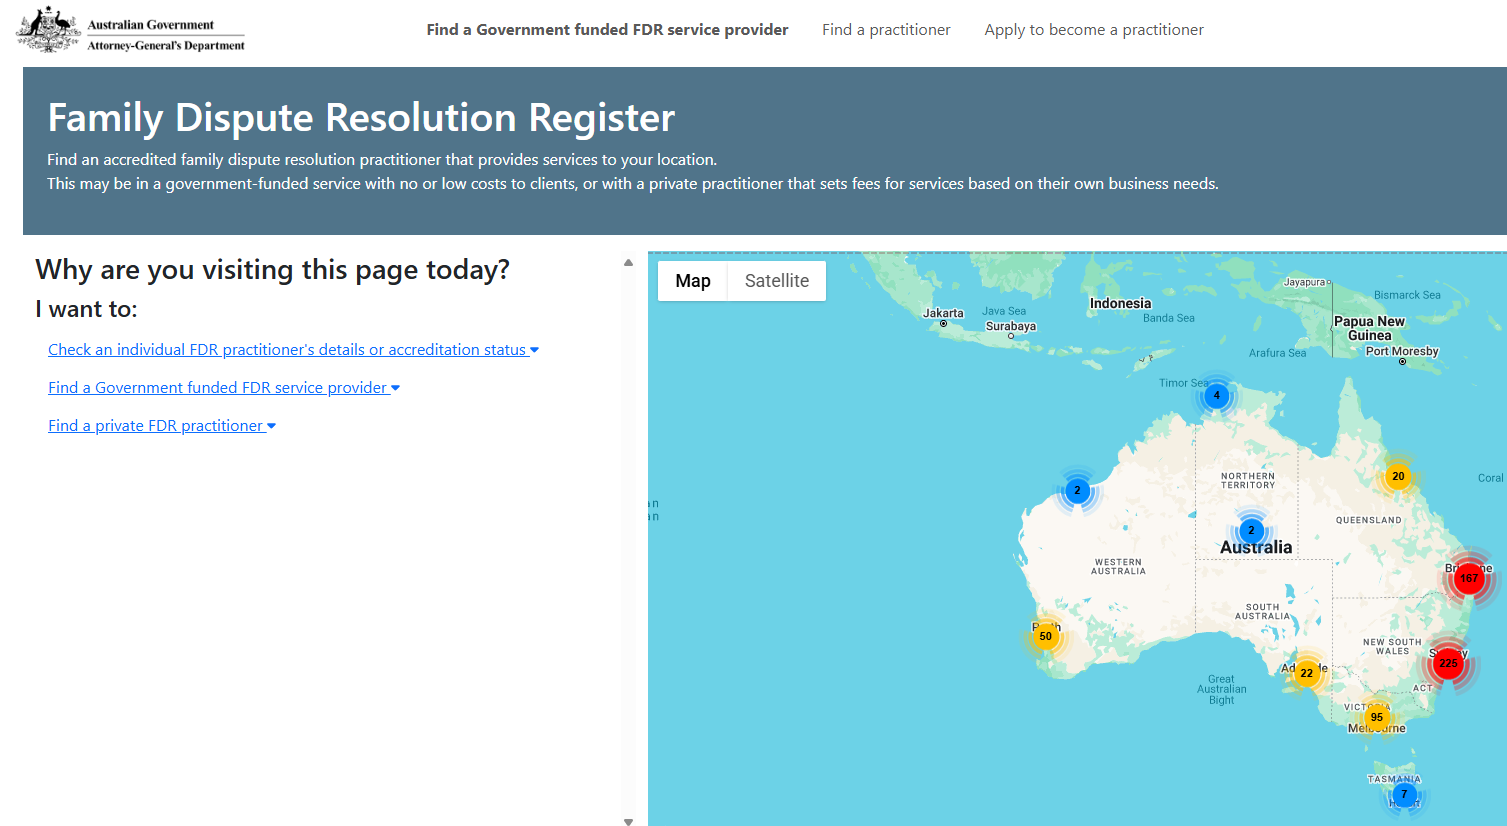This screenshot has height=826, width=1507.
Task: Select the Map view toggle
Action: [x=692, y=281]
